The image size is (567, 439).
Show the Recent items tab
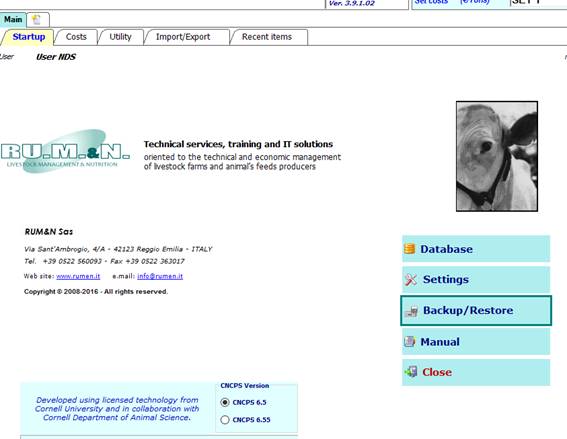tap(267, 37)
